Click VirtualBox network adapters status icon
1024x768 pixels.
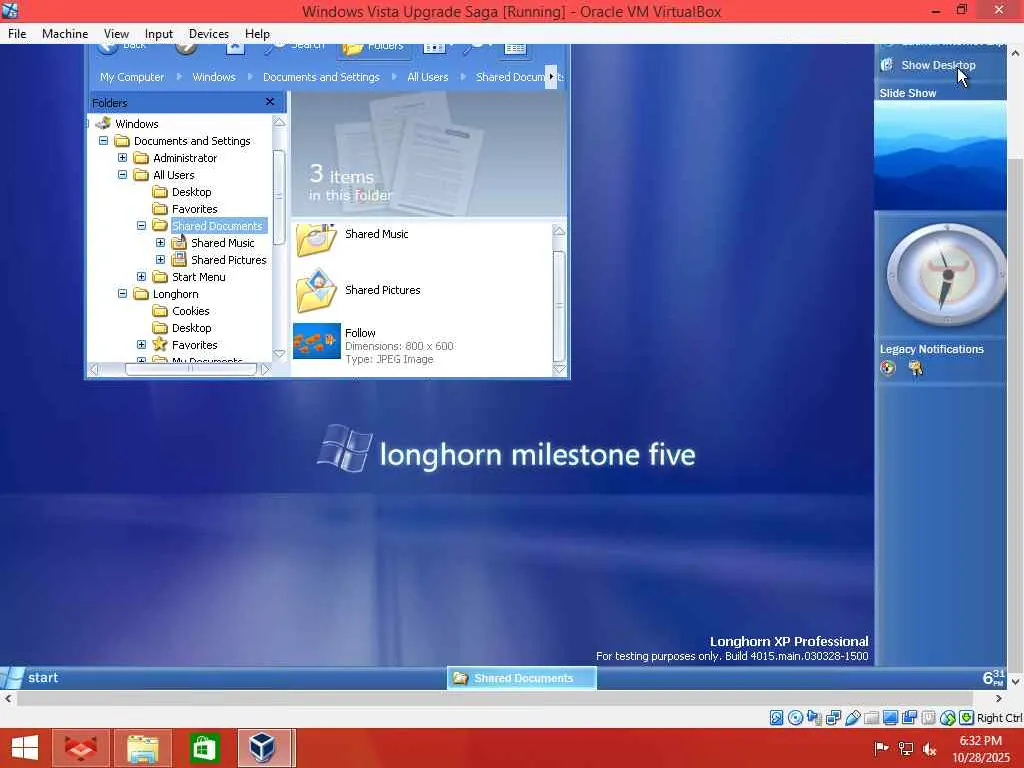833,718
